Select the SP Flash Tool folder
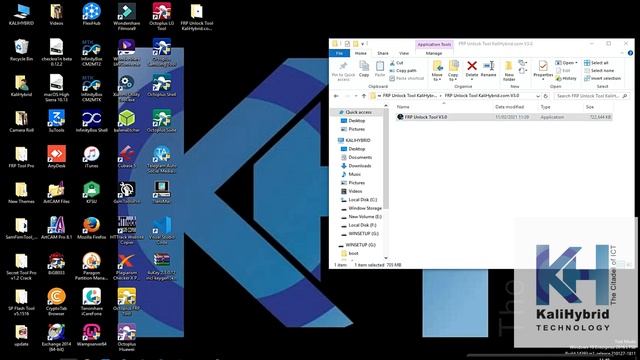The image size is (640, 360). [x=21, y=302]
